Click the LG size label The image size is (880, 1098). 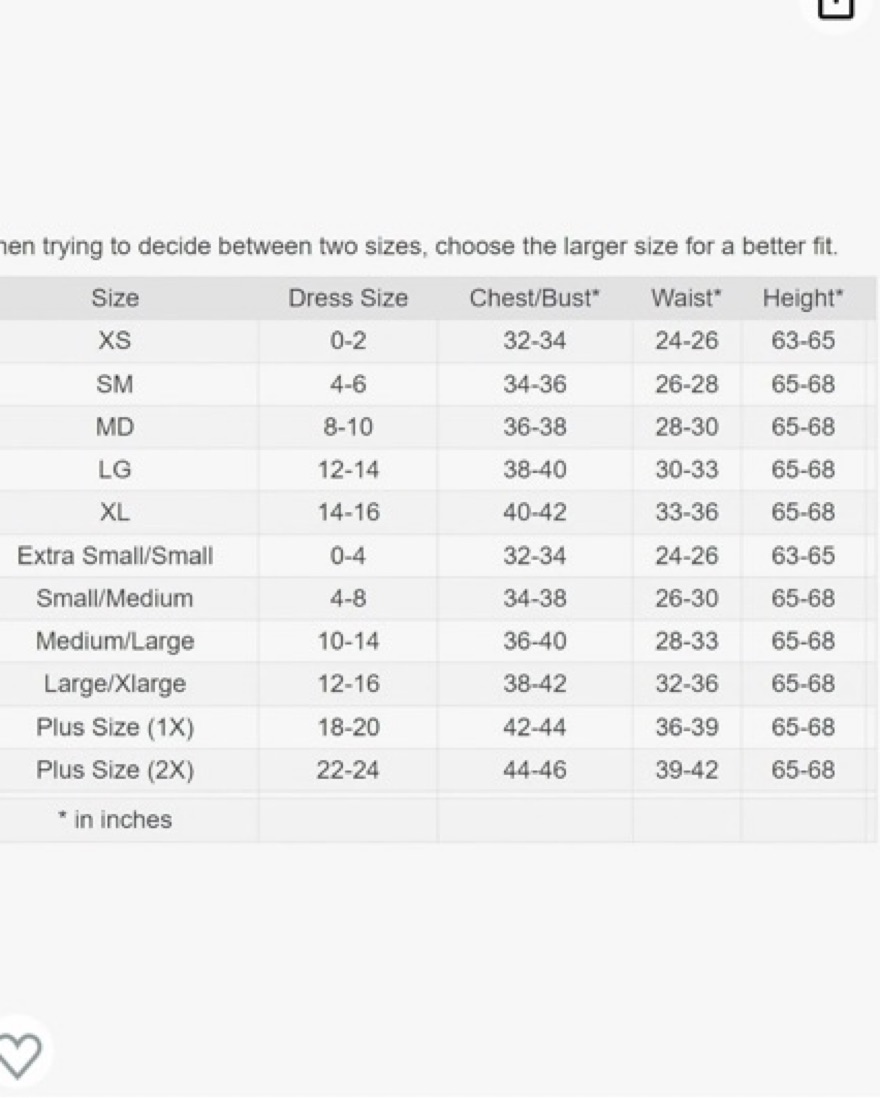[x=115, y=470]
